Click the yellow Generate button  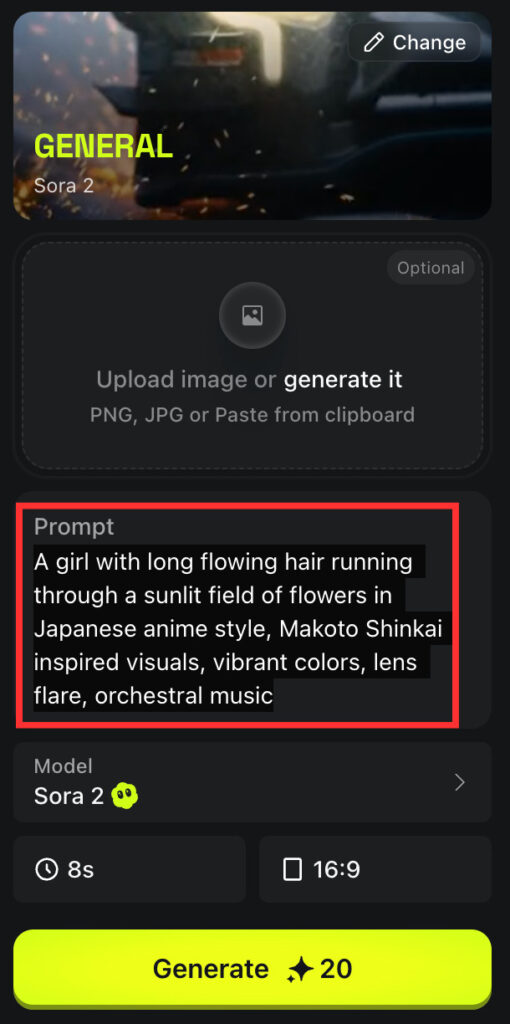tap(252, 969)
